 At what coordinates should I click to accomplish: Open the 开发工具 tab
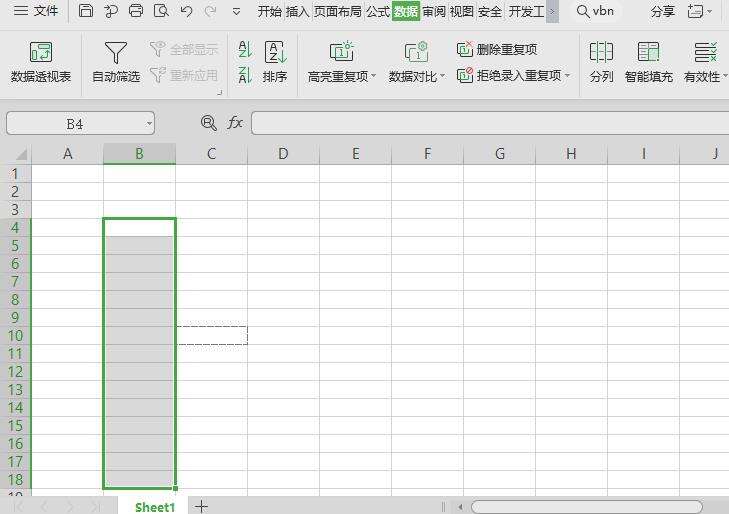click(x=526, y=11)
